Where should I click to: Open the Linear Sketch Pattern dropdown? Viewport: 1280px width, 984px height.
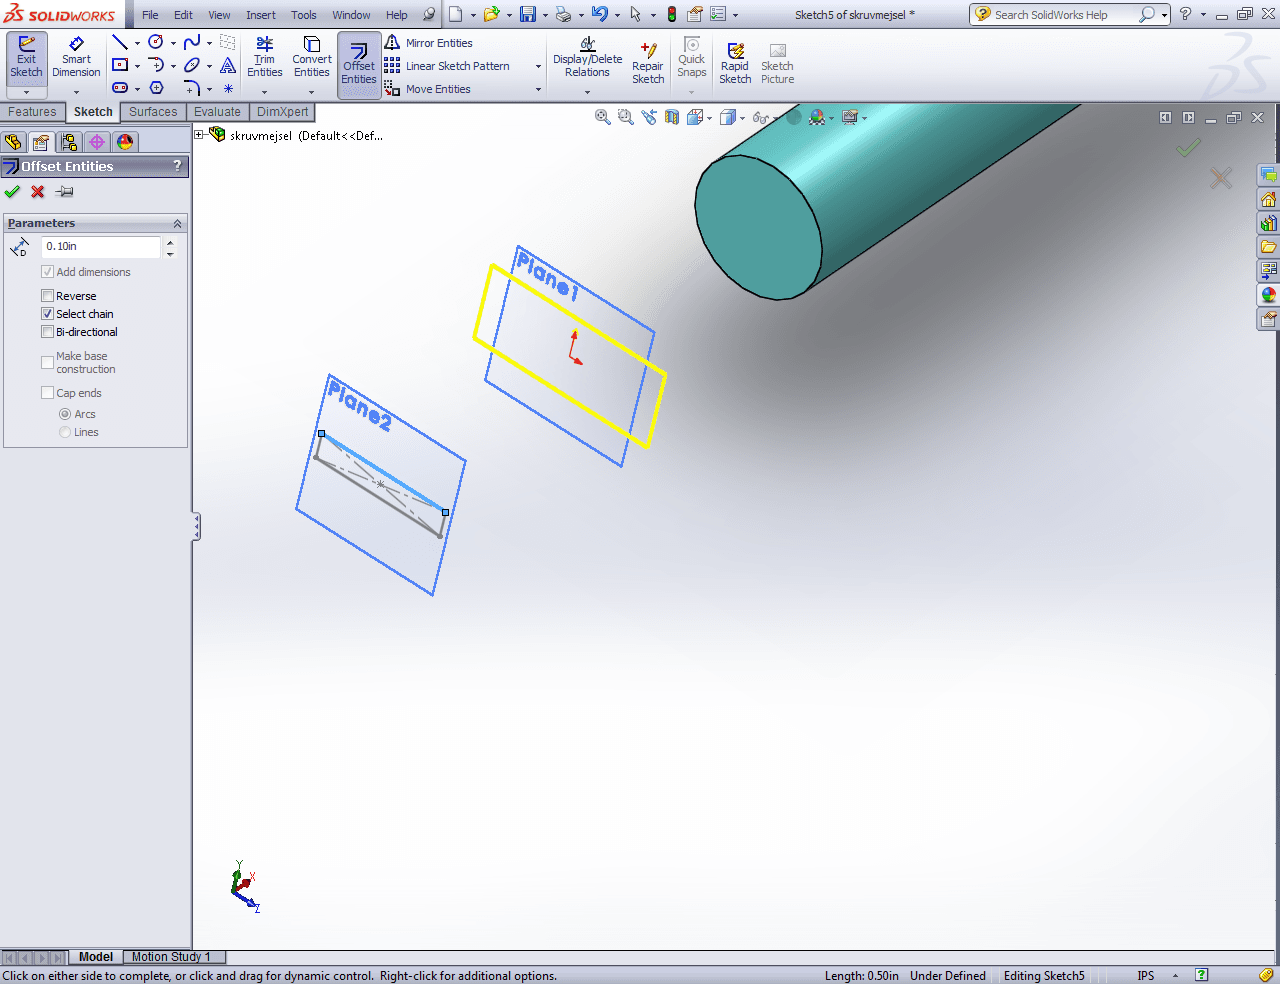[x=538, y=66]
